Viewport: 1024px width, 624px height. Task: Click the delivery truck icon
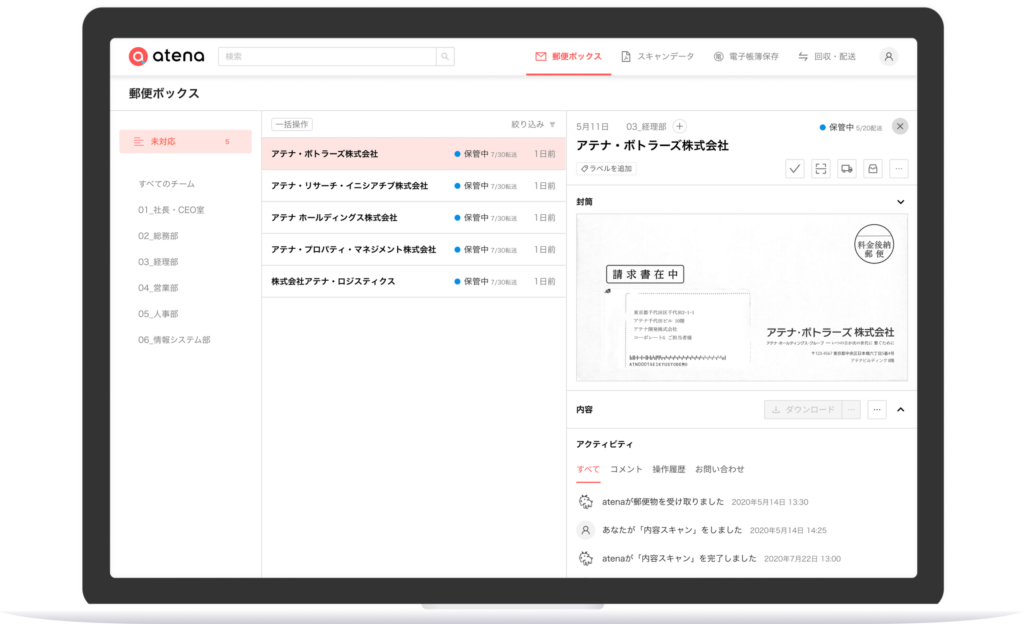(847, 169)
